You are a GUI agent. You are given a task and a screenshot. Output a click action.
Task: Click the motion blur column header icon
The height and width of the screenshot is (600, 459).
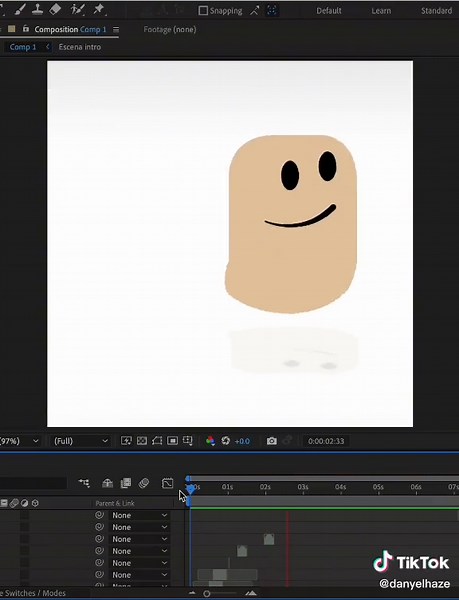14,503
